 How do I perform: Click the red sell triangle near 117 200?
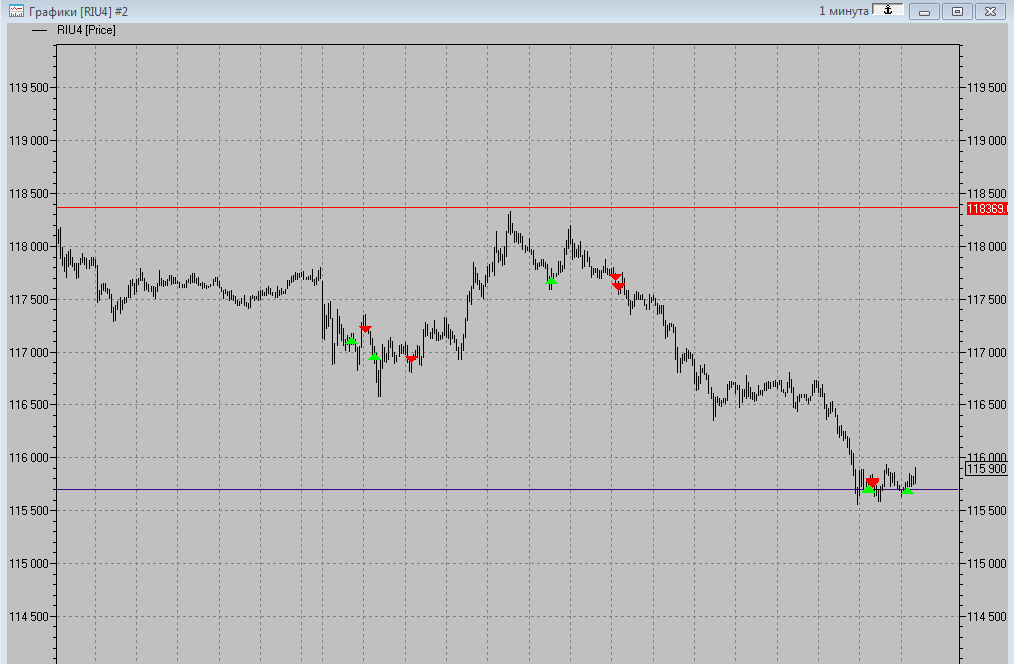[365, 329]
